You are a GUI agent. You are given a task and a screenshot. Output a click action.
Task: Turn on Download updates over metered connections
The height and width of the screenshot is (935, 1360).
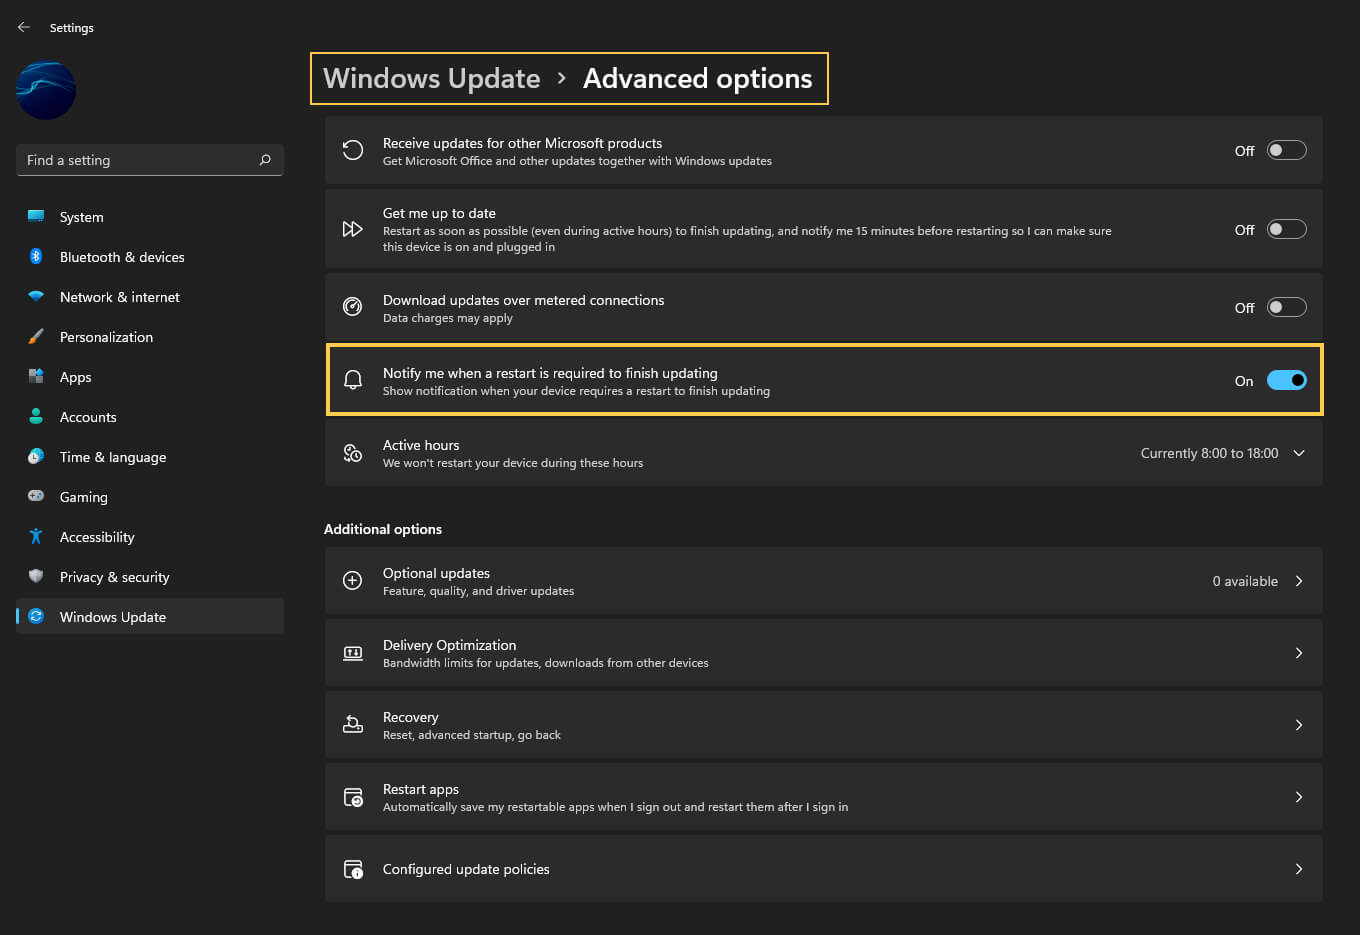tap(1286, 307)
